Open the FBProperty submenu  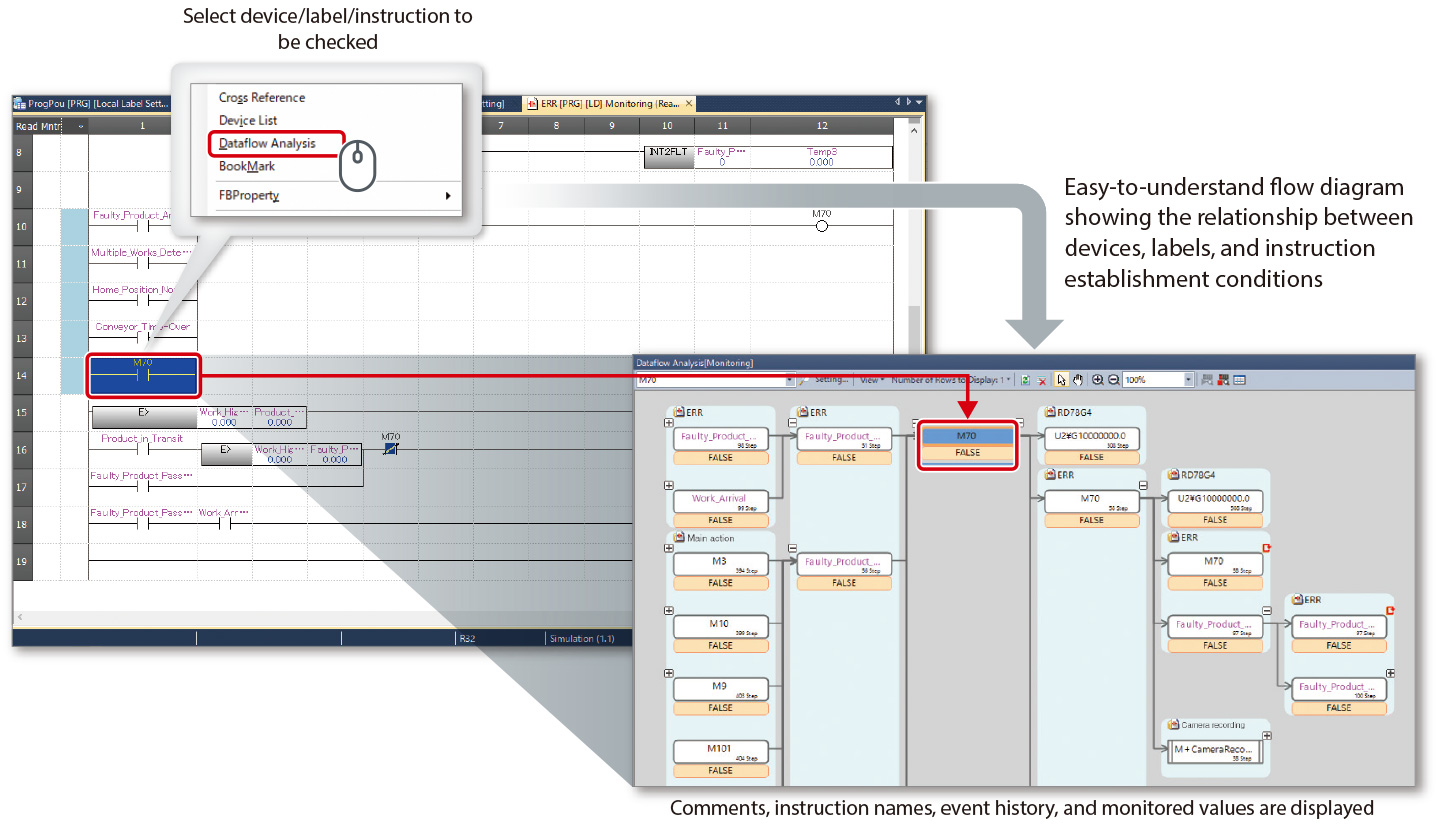point(248,195)
